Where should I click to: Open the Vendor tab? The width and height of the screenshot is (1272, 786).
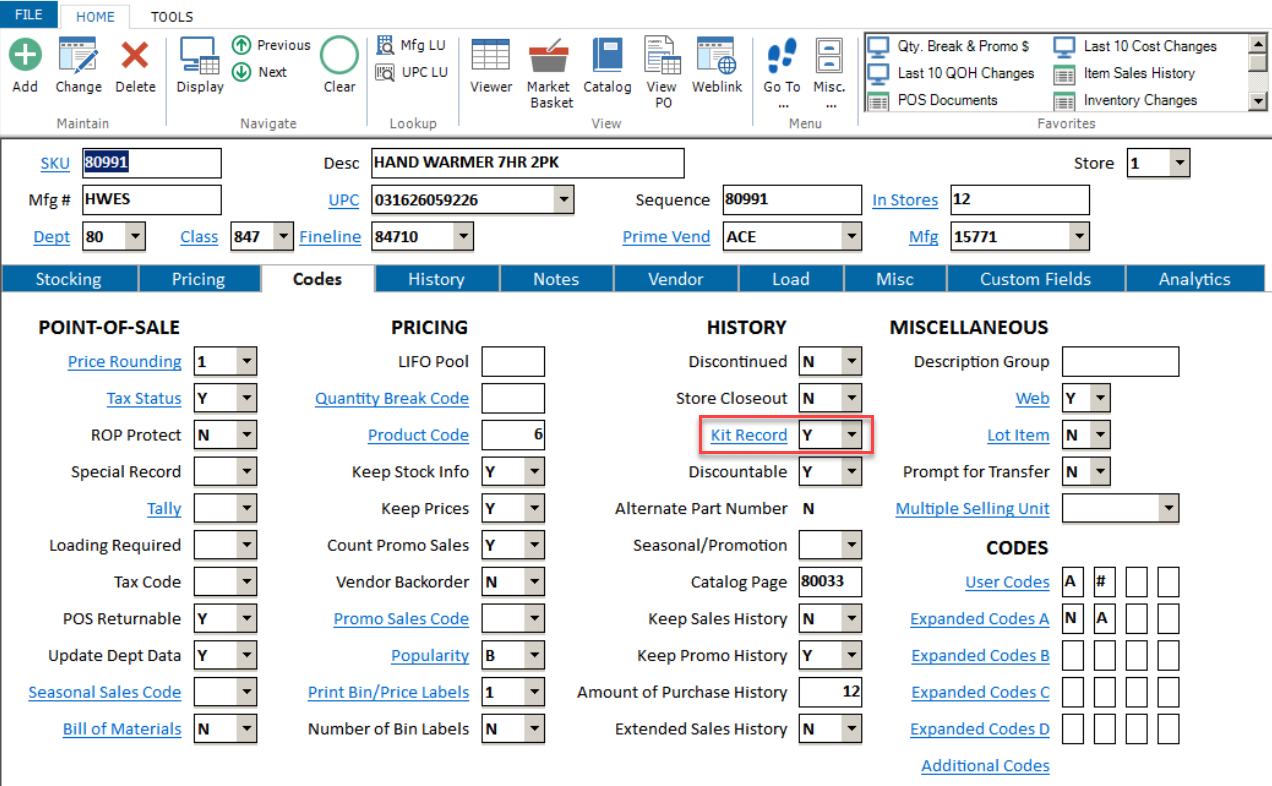tap(676, 279)
